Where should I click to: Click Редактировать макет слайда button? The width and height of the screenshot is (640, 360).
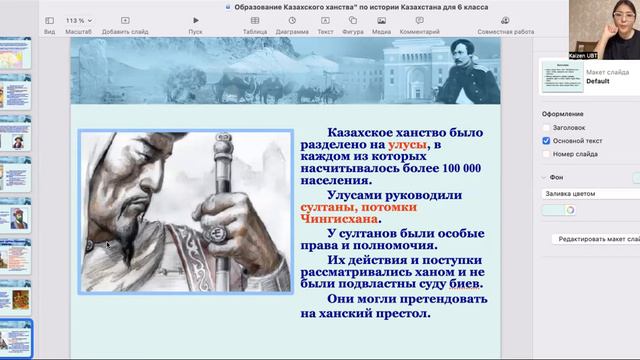tap(596, 239)
